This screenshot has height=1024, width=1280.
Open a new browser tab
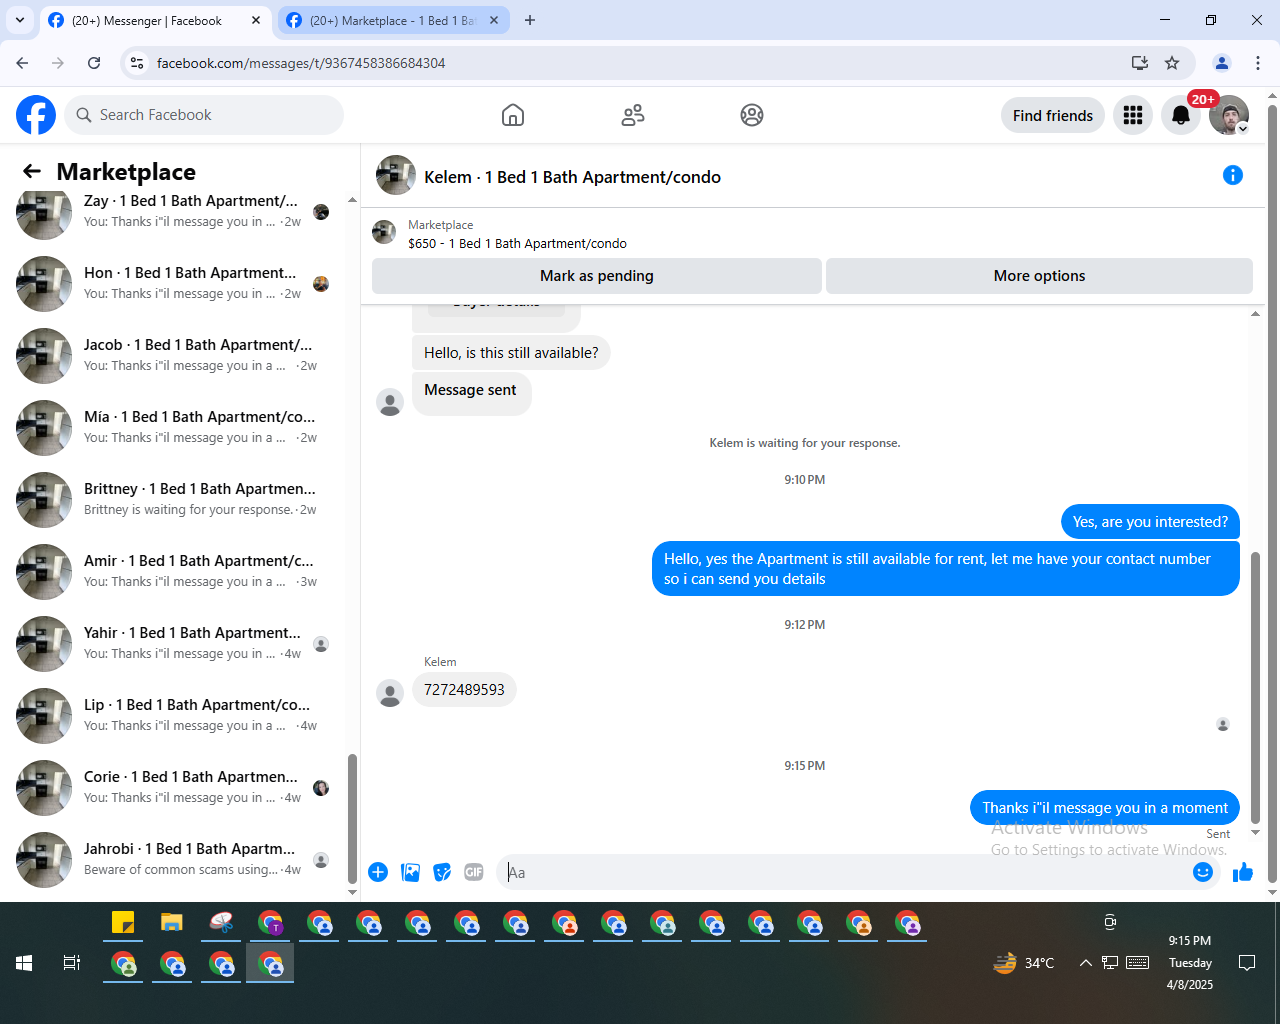[530, 20]
